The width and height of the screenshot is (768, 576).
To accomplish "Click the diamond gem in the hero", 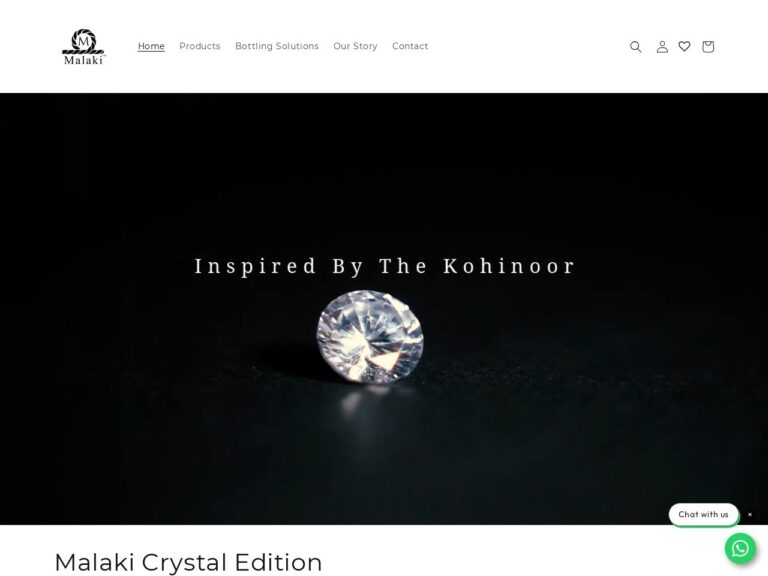I will coord(370,336).
